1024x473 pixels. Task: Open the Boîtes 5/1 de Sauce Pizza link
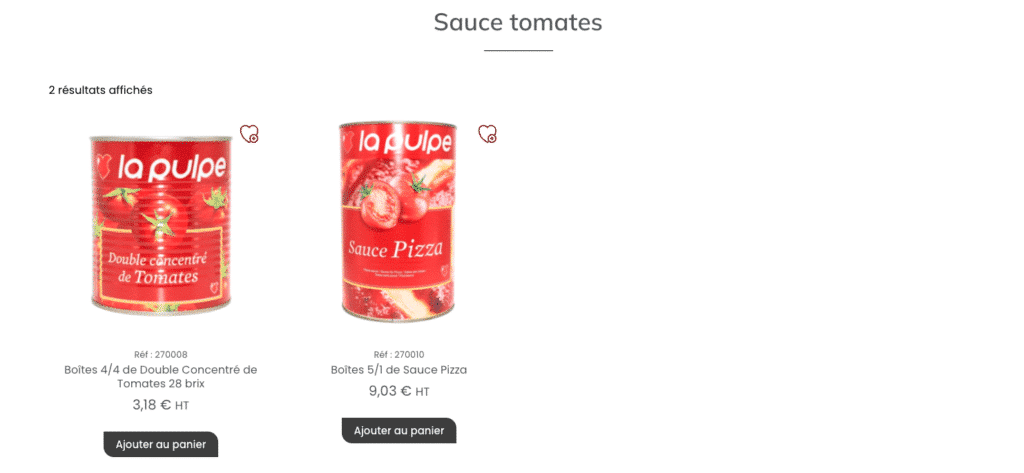tap(399, 370)
